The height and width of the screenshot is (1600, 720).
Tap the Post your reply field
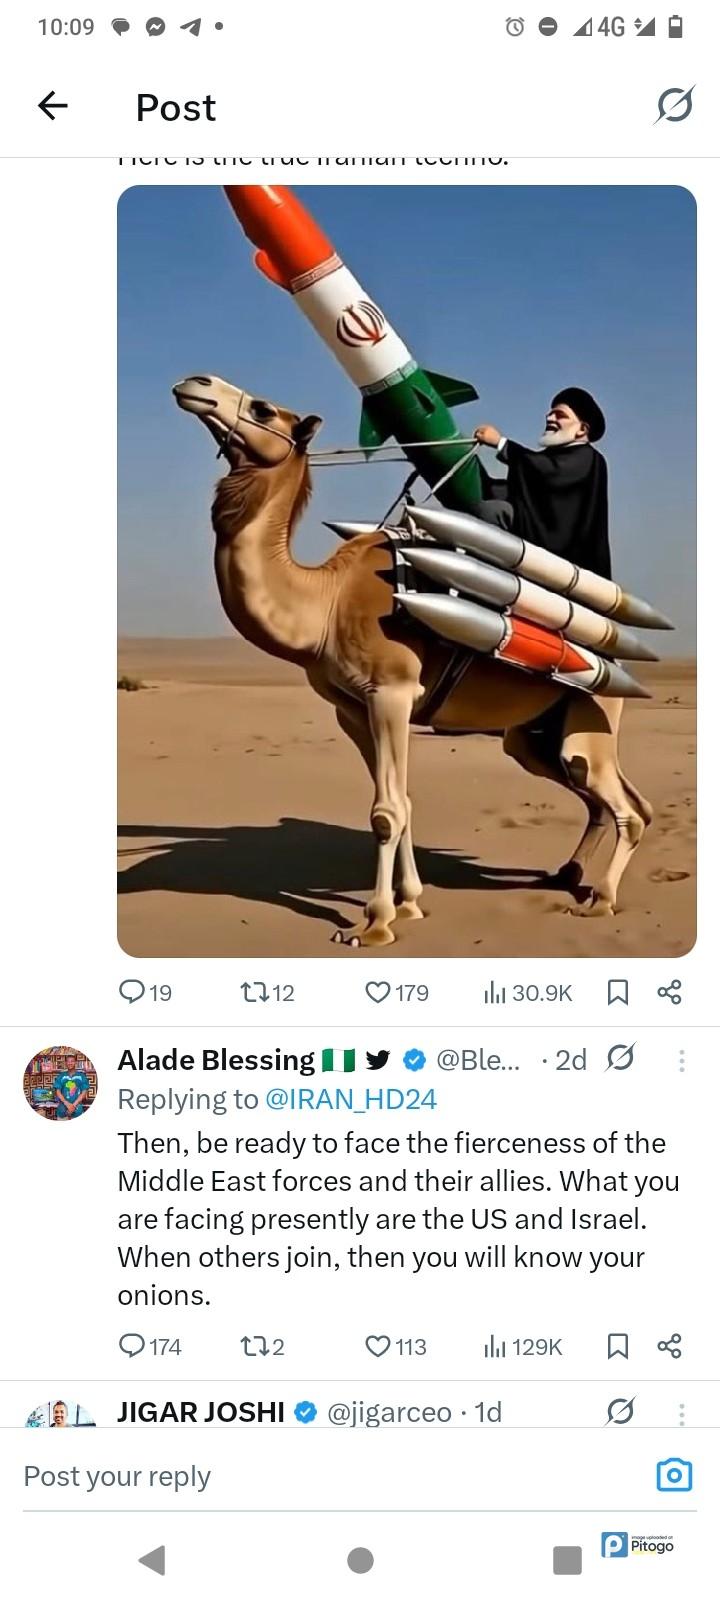tap(330, 1476)
